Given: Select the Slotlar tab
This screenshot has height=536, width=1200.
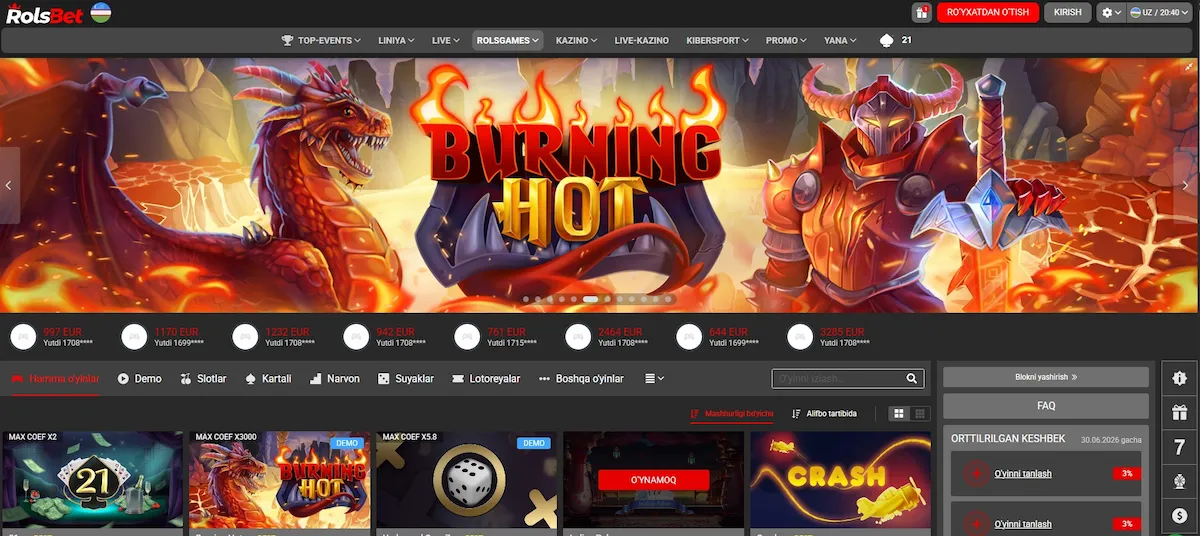Looking at the screenshot, I should click(x=203, y=379).
